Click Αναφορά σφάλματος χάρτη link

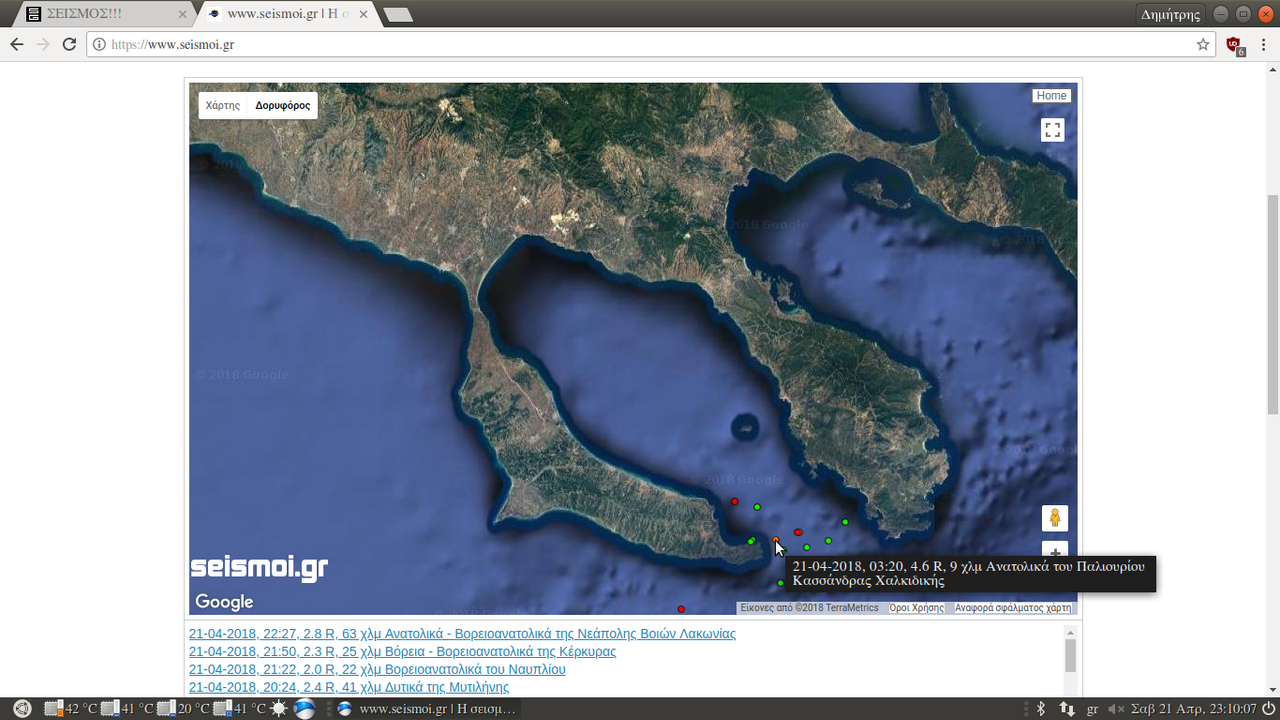[x=1012, y=608]
